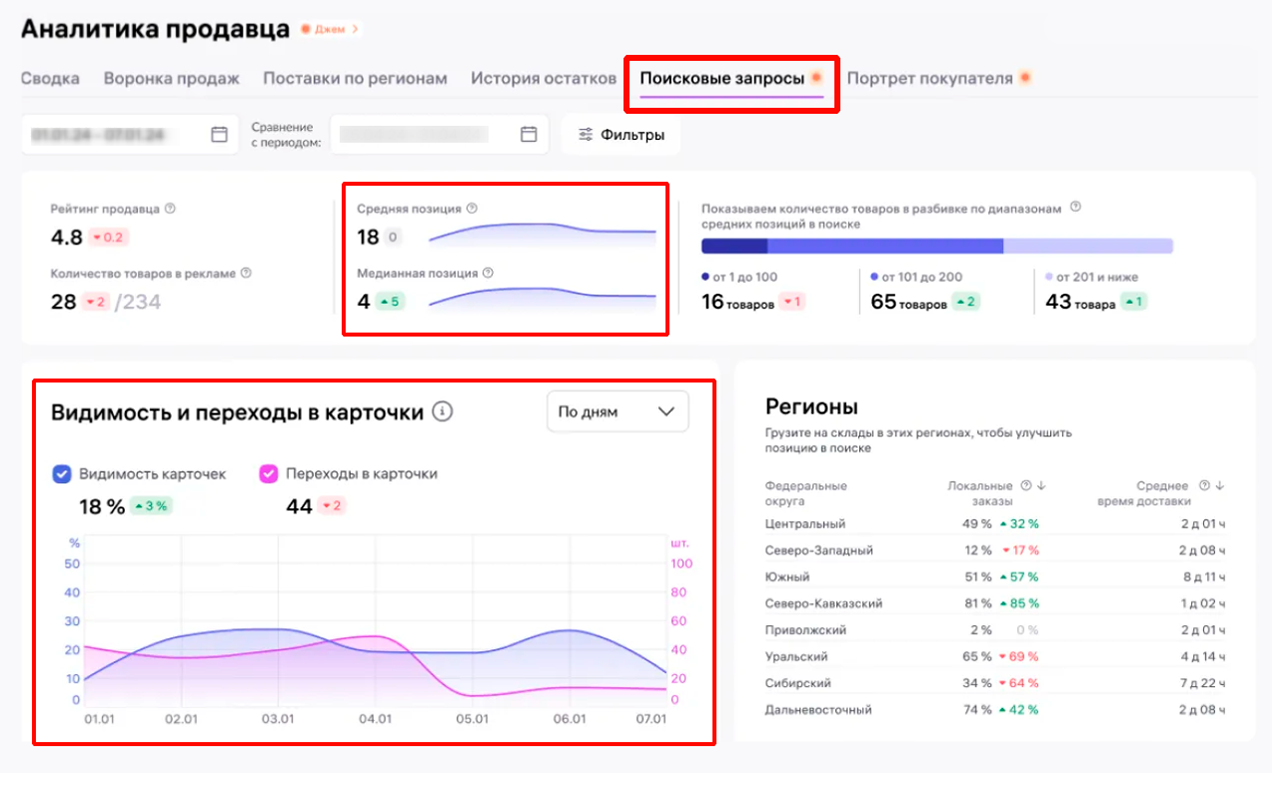Click the sort arrow on Локальные заказы
This screenshot has width=1272, height=786.
pyautogui.click(x=1040, y=486)
